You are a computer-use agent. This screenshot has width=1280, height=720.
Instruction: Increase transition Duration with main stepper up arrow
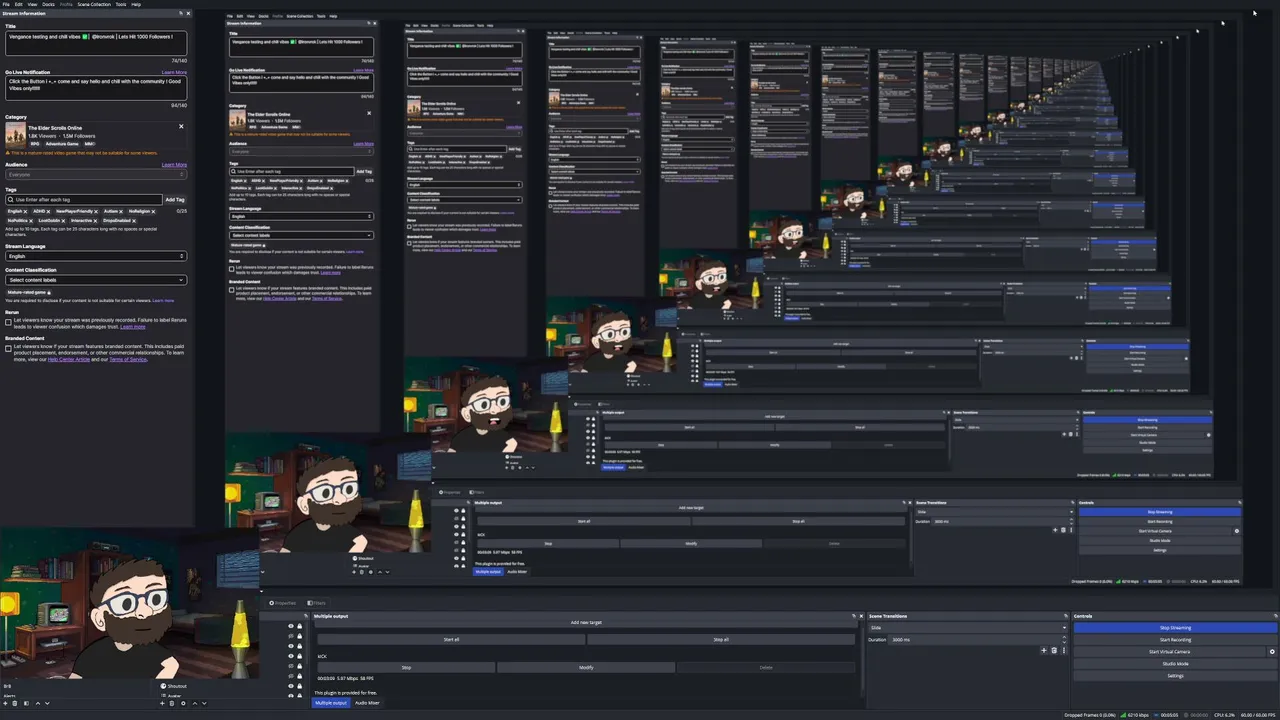point(1064,637)
